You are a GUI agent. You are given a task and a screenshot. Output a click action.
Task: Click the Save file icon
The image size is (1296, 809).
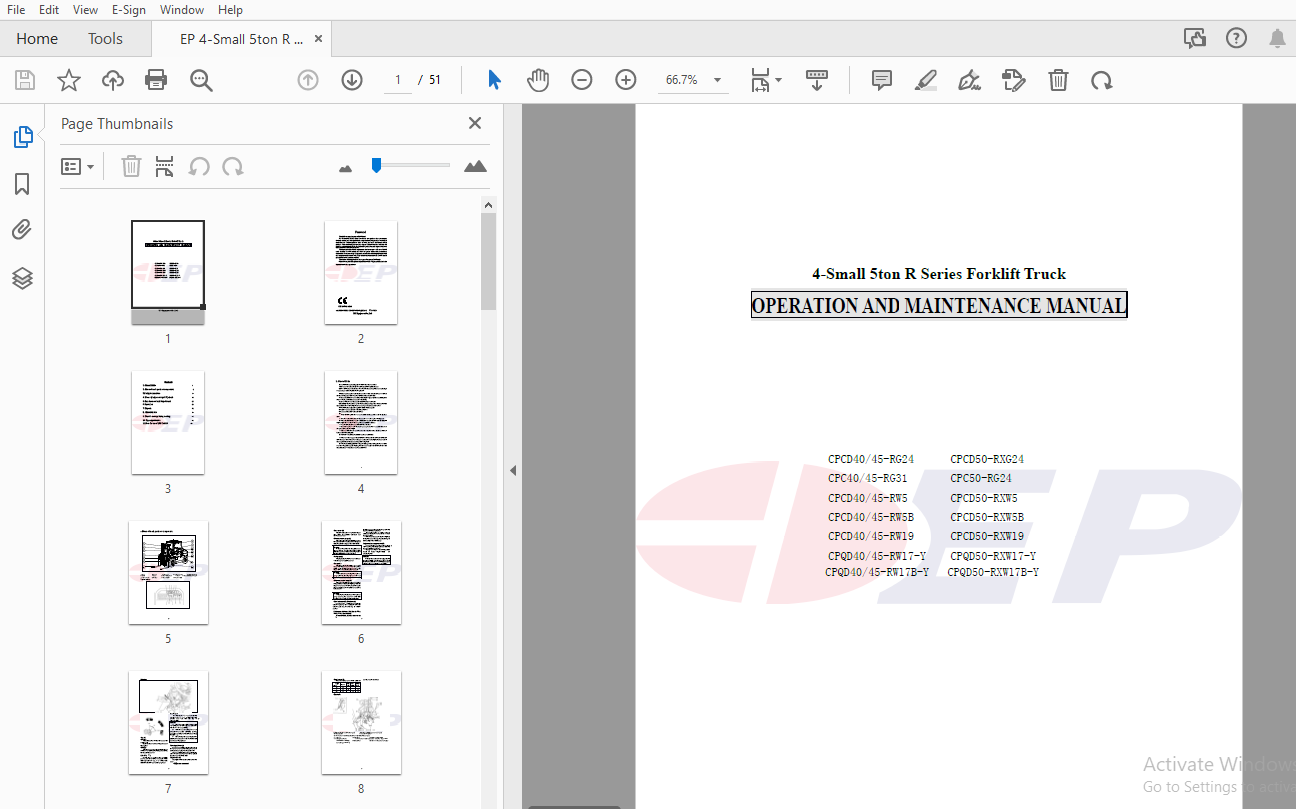point(25,80)
